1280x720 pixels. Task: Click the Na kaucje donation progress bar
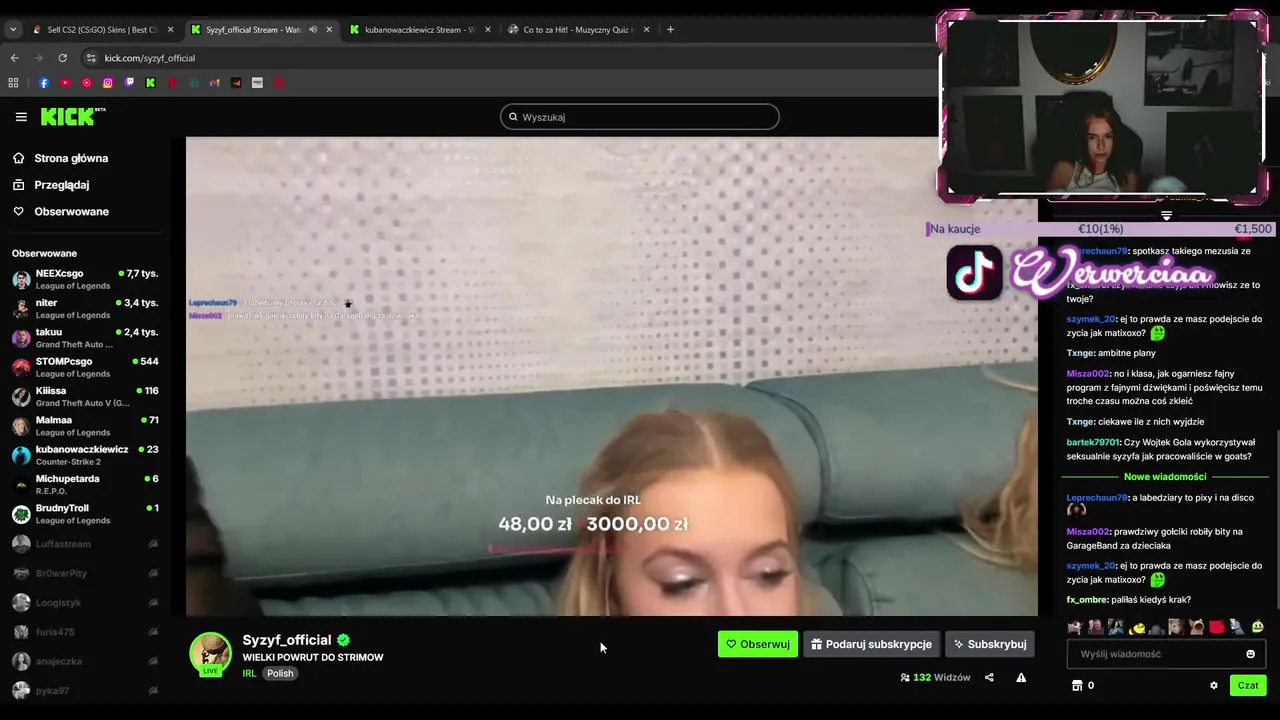point(1100,229)
